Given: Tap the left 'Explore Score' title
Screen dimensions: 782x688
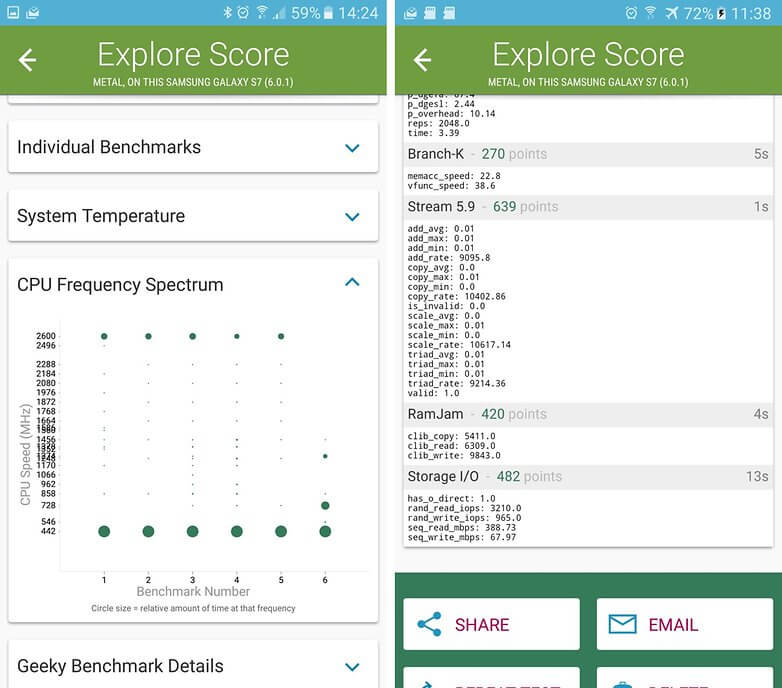Looking at the screenshot, I should (x=193, y=54).
